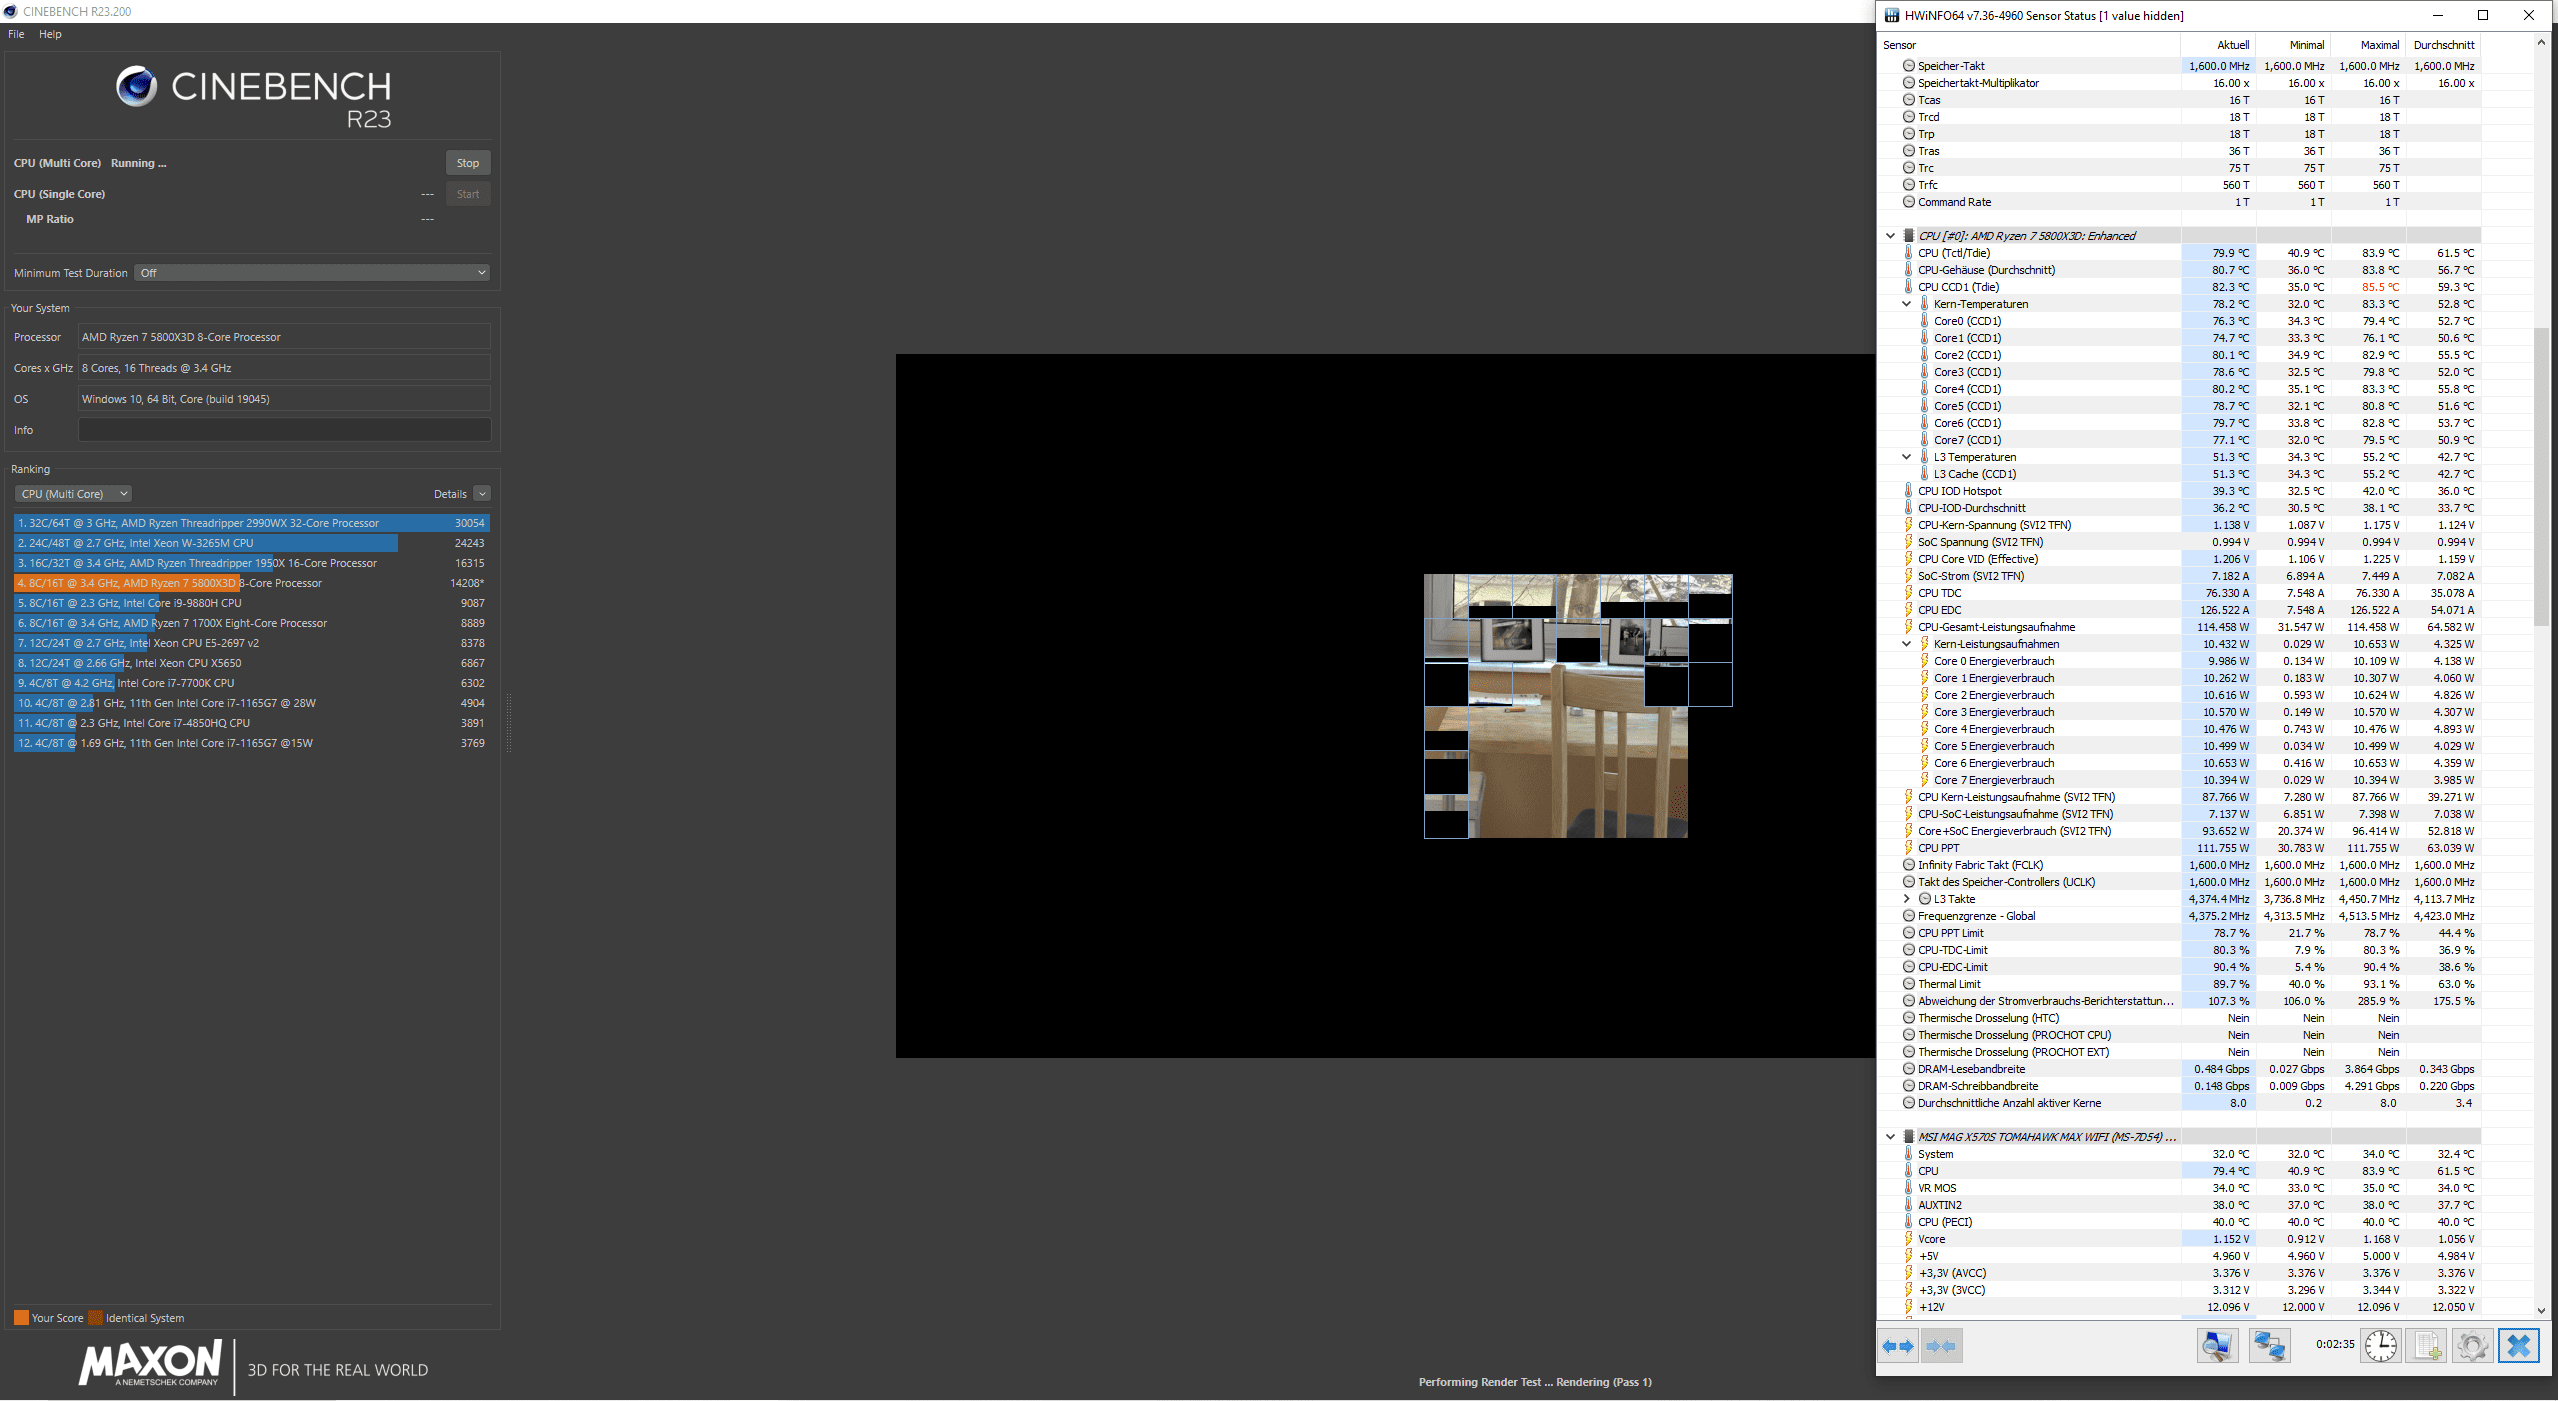Click HWiNFO scrollbar down arrow

(x=2541, y=1310)
